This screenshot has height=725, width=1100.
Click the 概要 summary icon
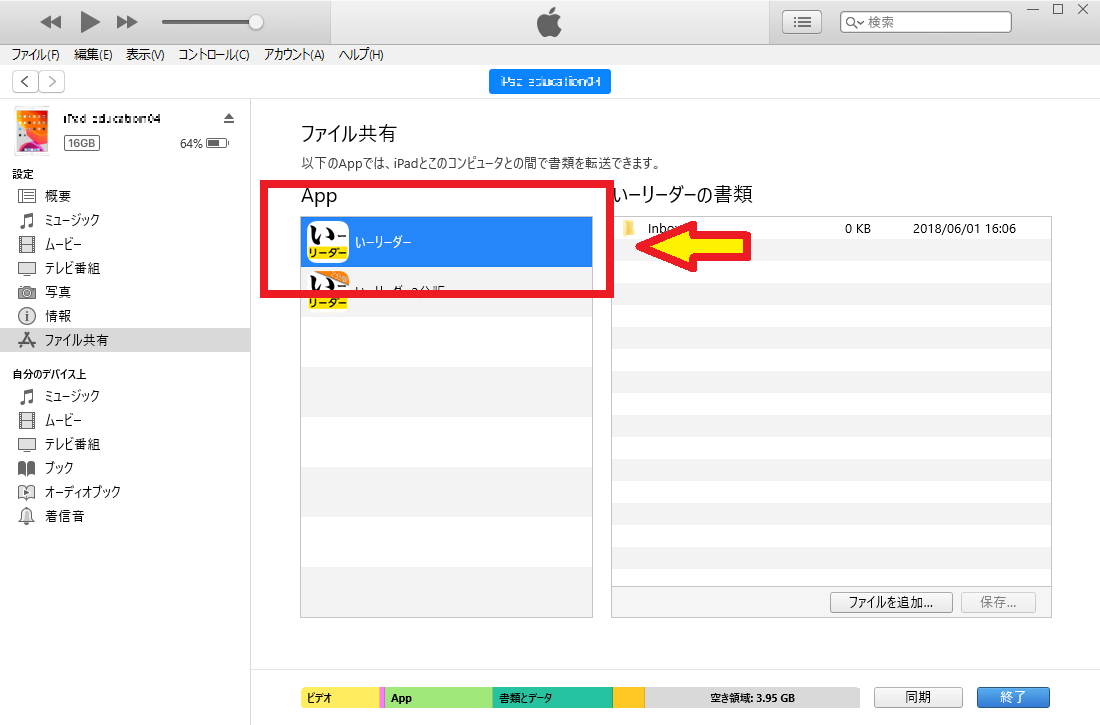click(27, 196)
